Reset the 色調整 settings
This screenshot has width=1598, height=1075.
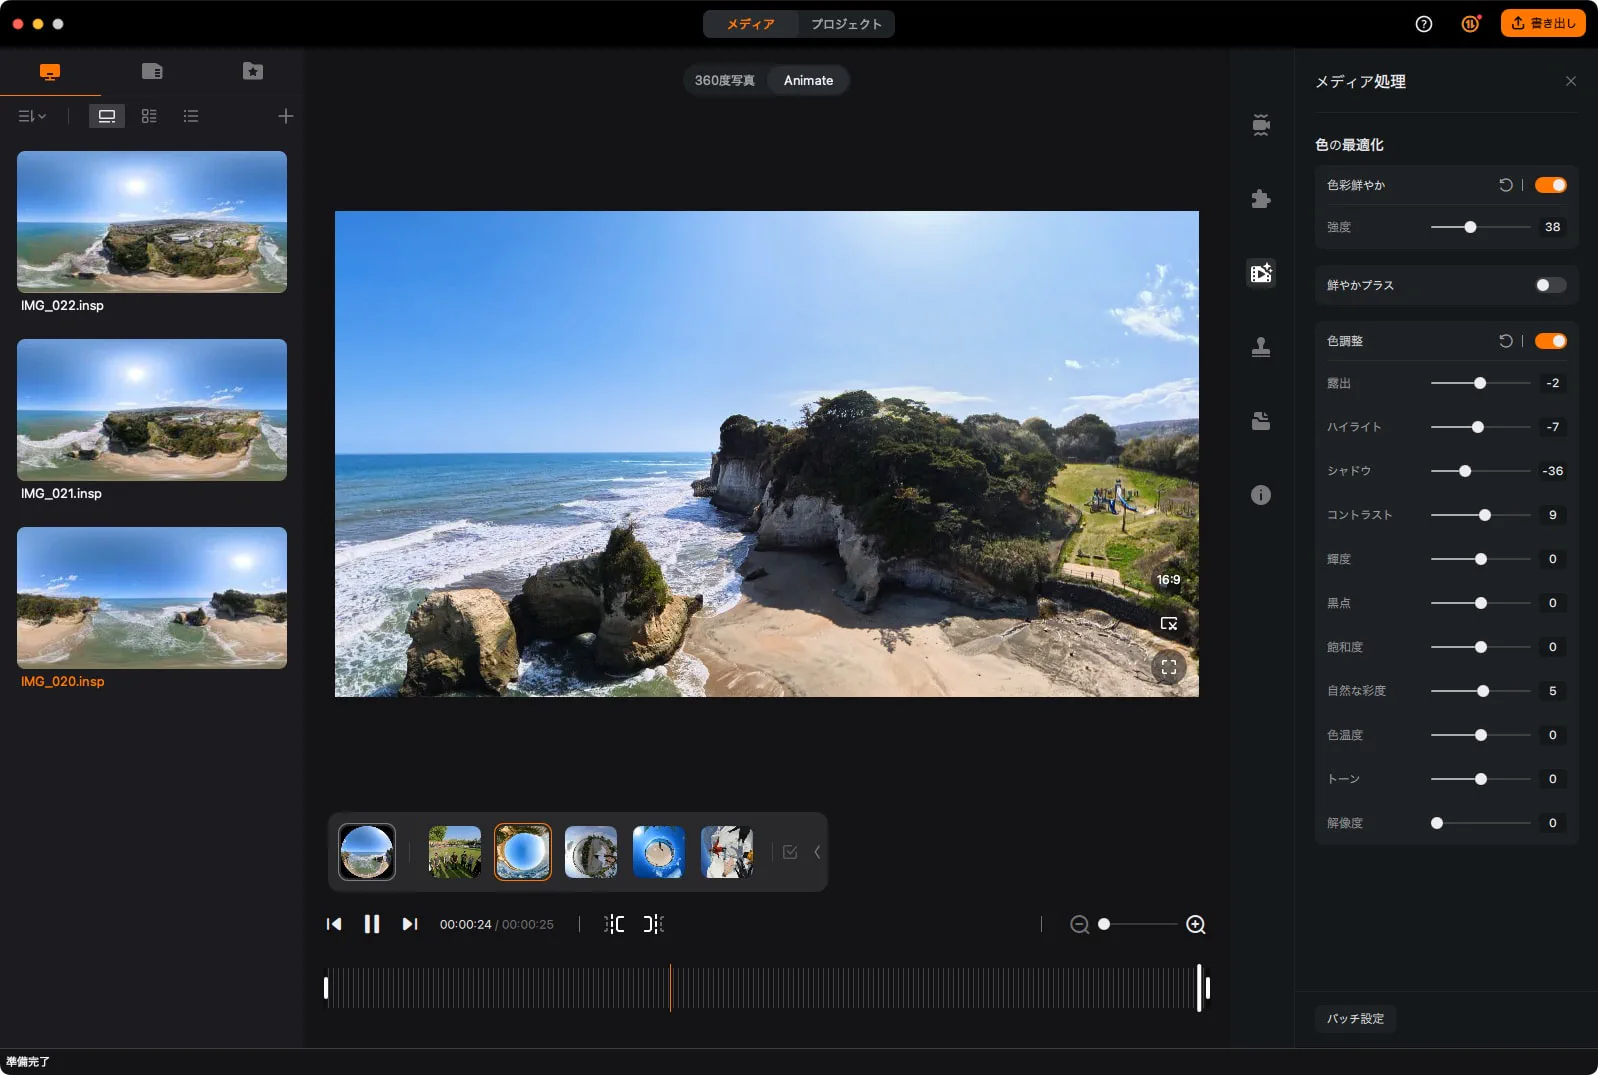[x=1506, y=341]
